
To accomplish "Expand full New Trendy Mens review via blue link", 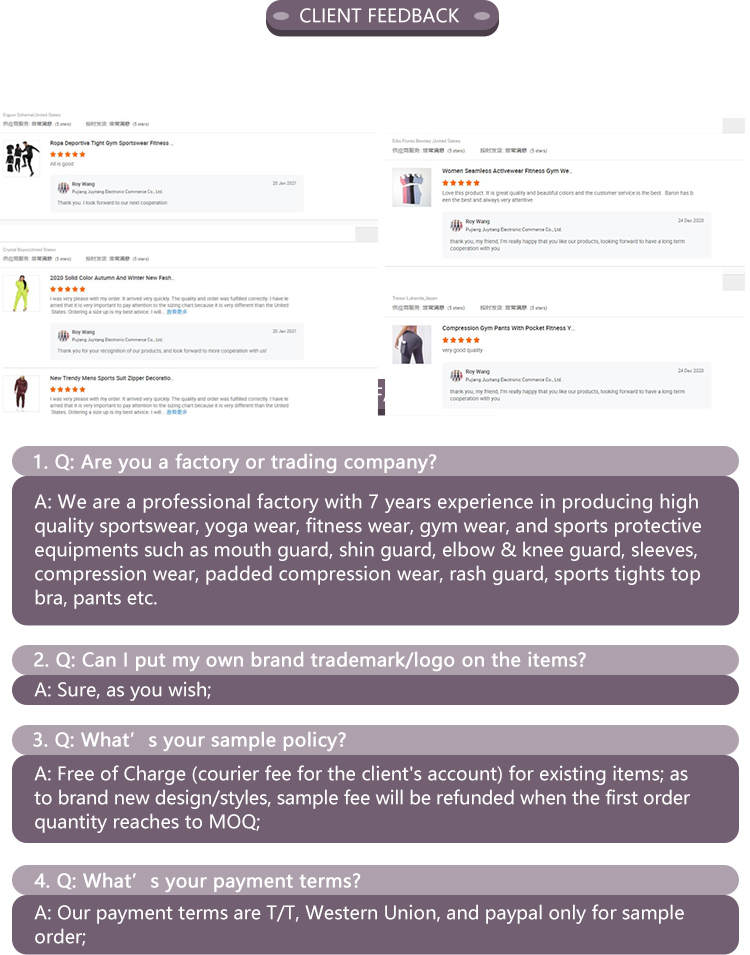I will [177, 412].
